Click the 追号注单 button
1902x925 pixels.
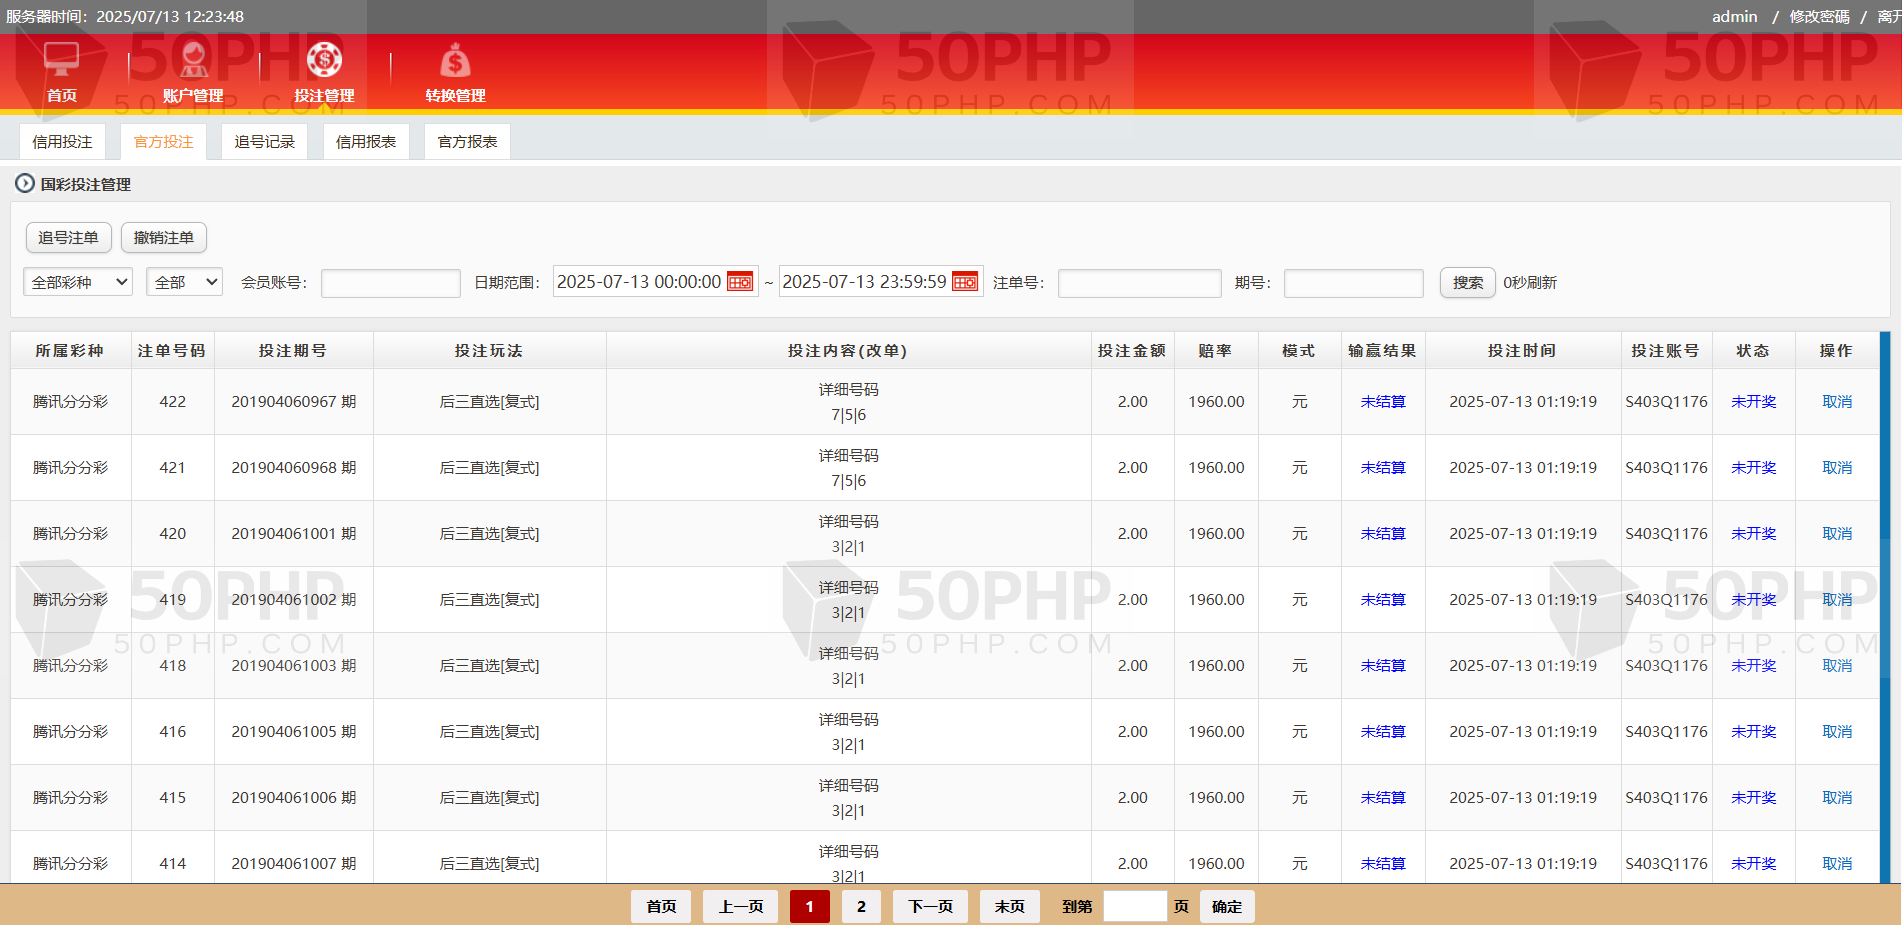(68, 238)
